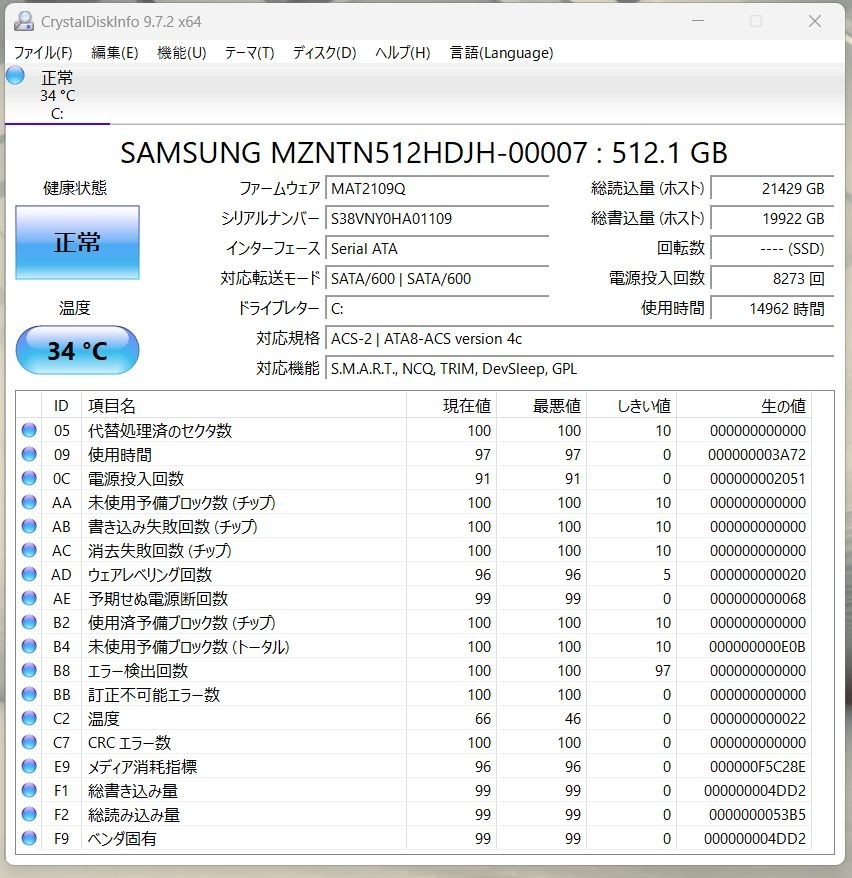Screen dimensions: 852x878
Task: Click the 正常 health status button
Action: (77, 242)
